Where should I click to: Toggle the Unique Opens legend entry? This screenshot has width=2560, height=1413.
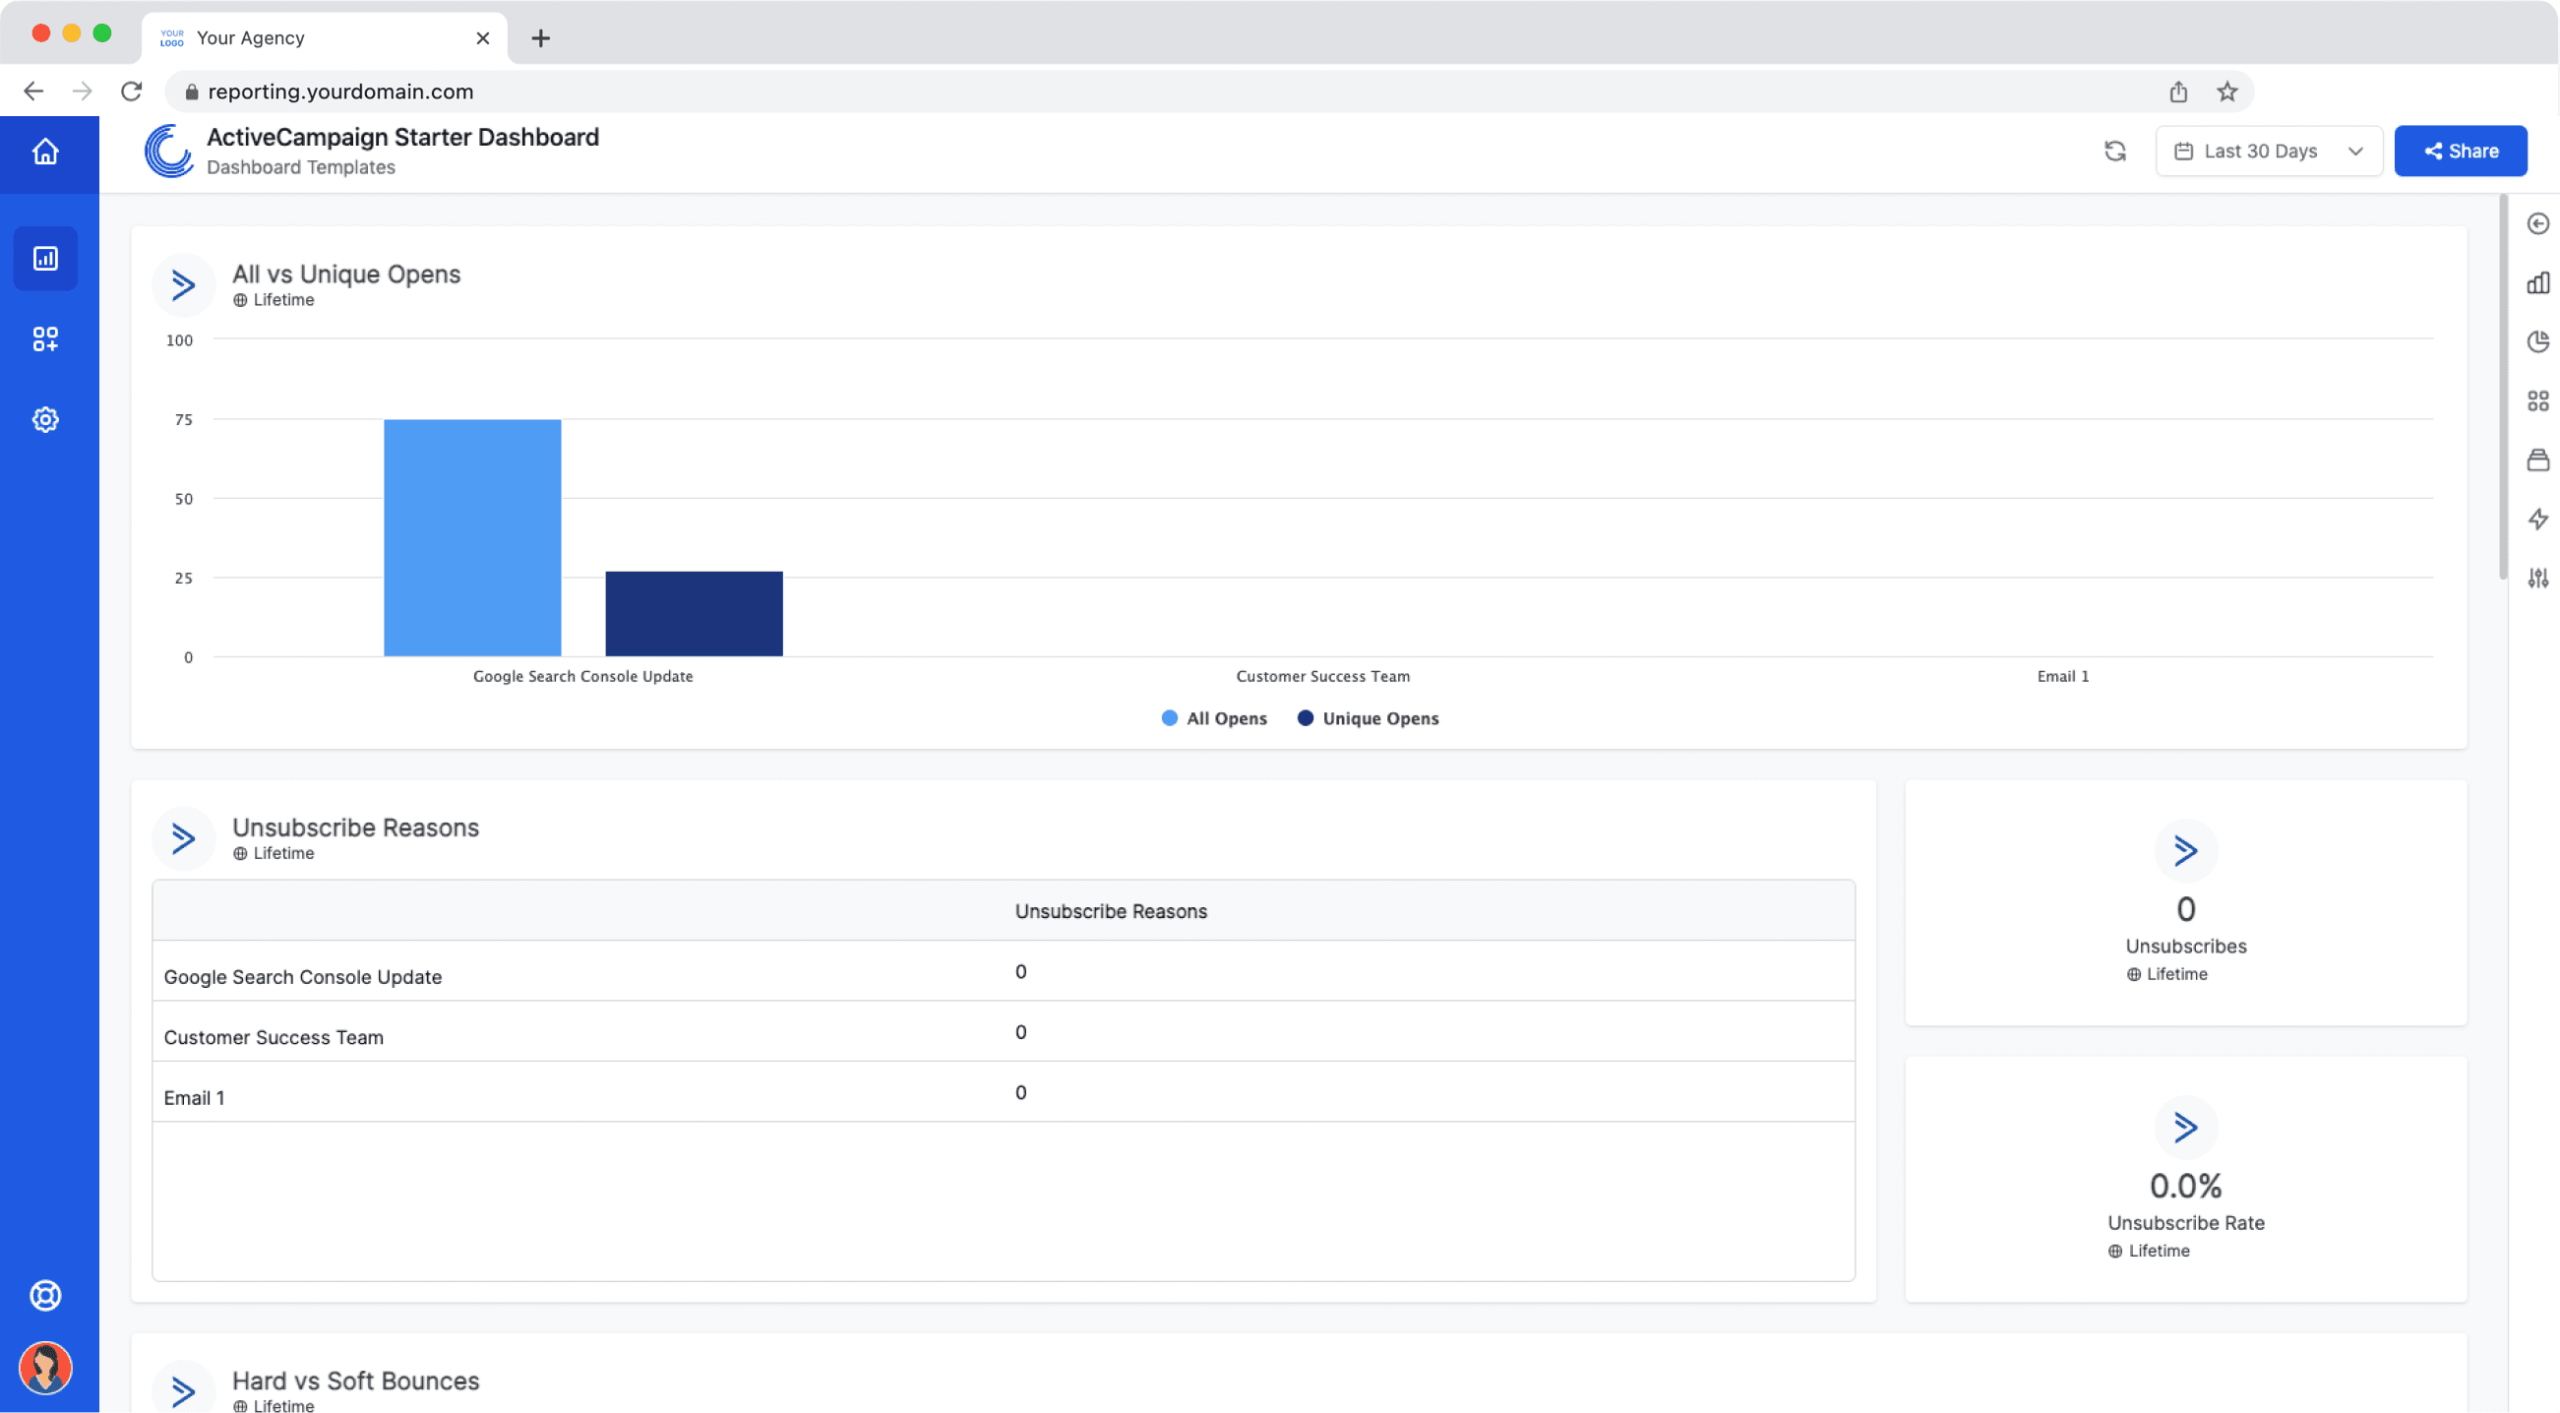pos(1368,718)
